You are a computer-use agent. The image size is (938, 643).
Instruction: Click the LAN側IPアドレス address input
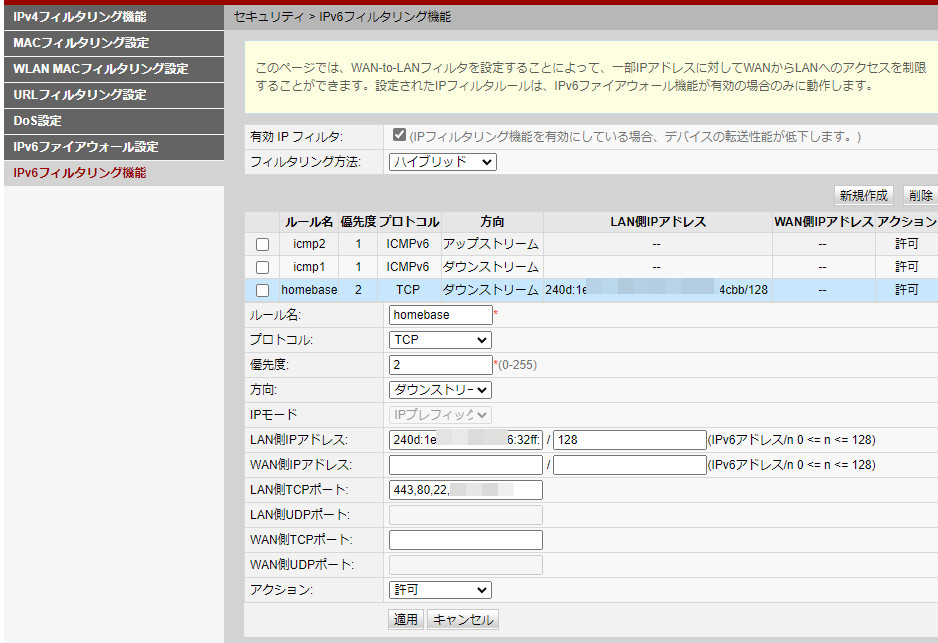coord(465,440)
